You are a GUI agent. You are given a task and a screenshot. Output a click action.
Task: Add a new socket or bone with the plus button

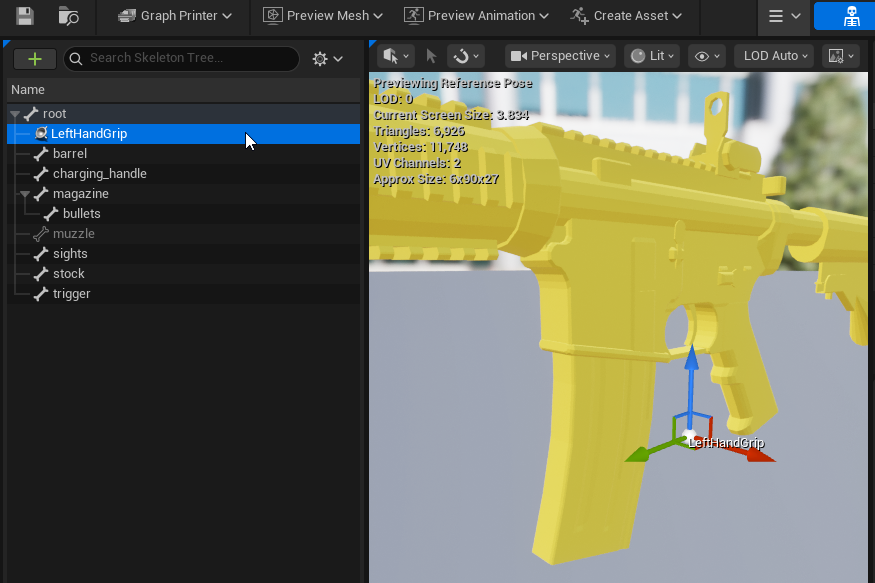[35, 59]
